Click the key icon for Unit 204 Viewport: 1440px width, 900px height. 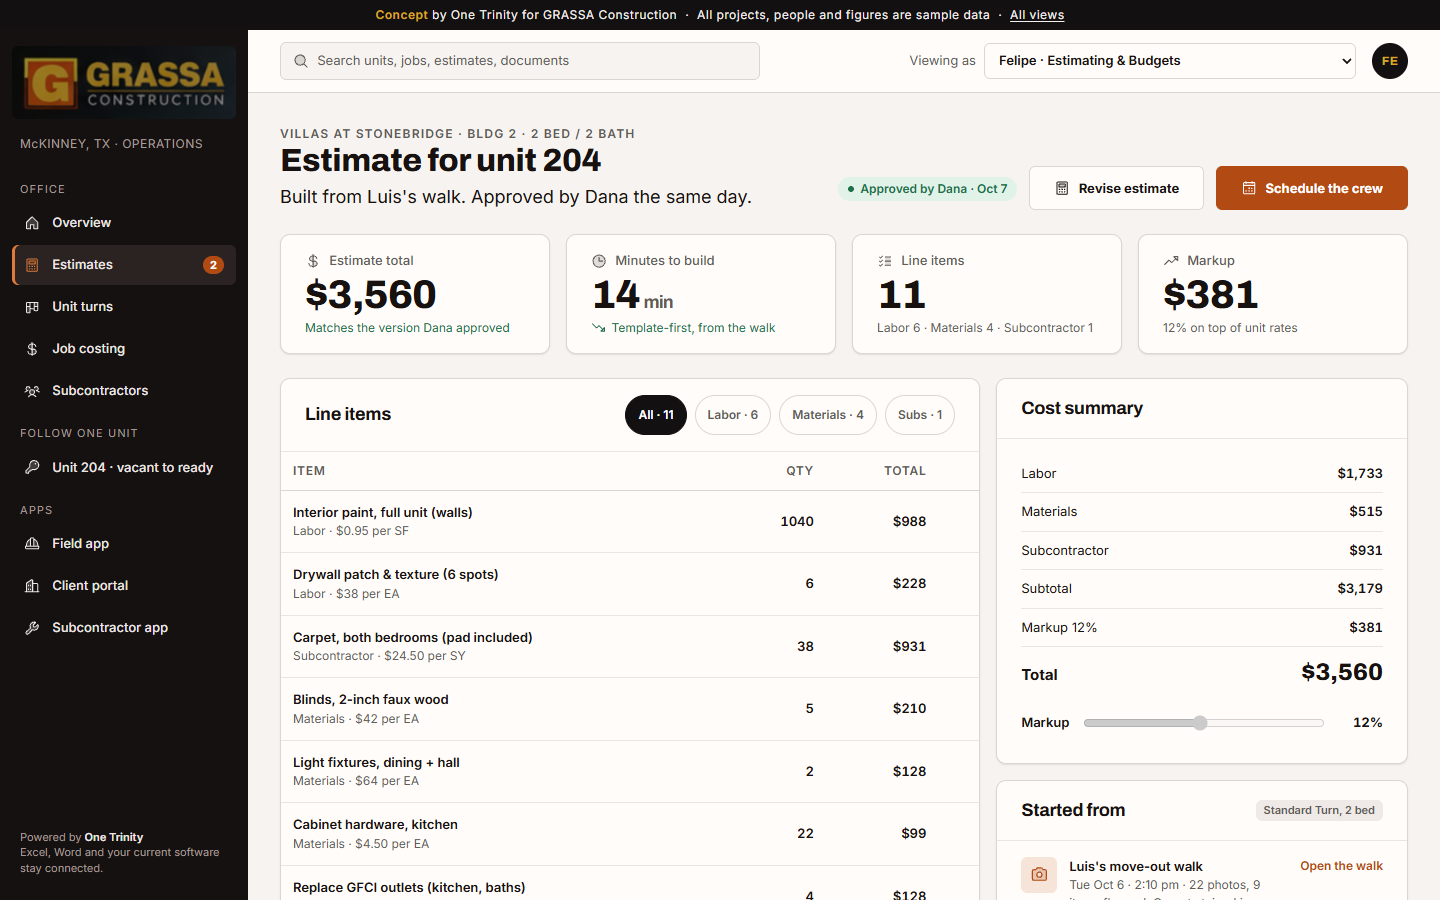[x=32, y=468]
